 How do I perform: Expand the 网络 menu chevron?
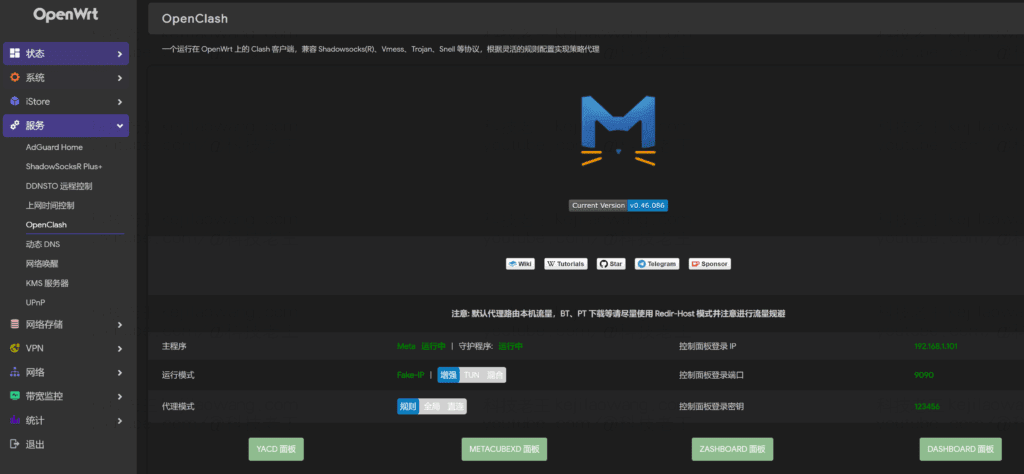click(x=120, y=373)
